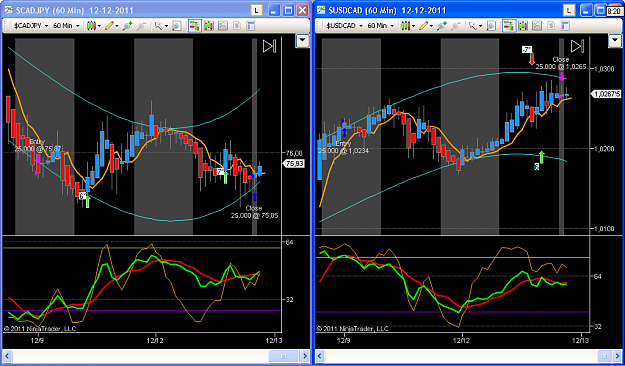This screenshot has width=625, height=366.
Task: Open the pencil drawing tools dropdown in CADJPY window
Action: [112, 26]
